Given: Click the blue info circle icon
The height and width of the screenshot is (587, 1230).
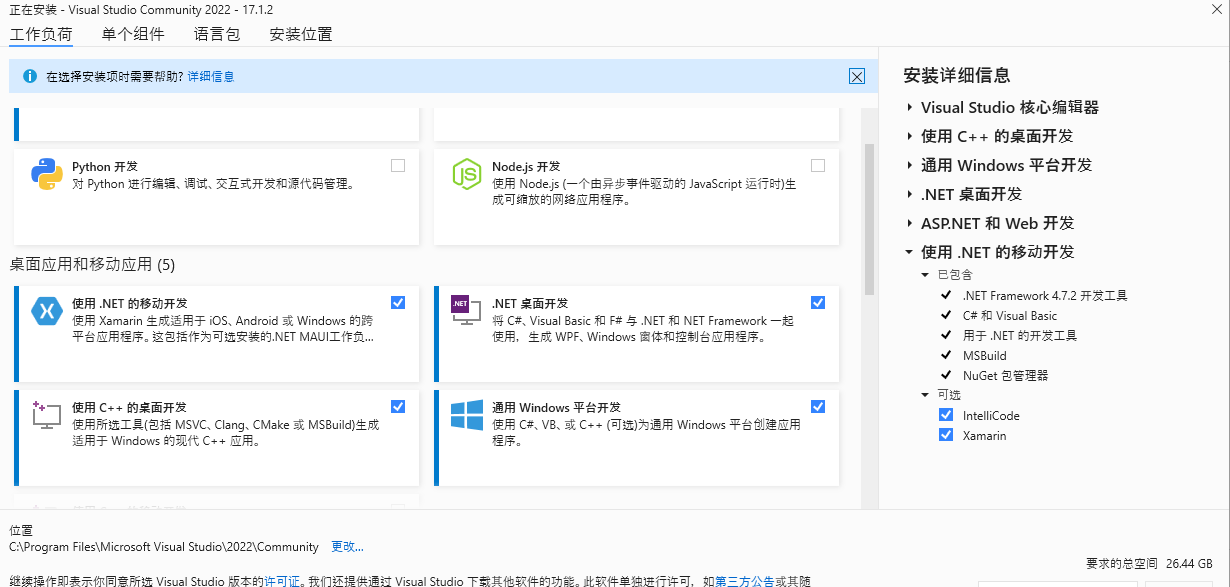Looking at the screenshot, I should 29,76.
